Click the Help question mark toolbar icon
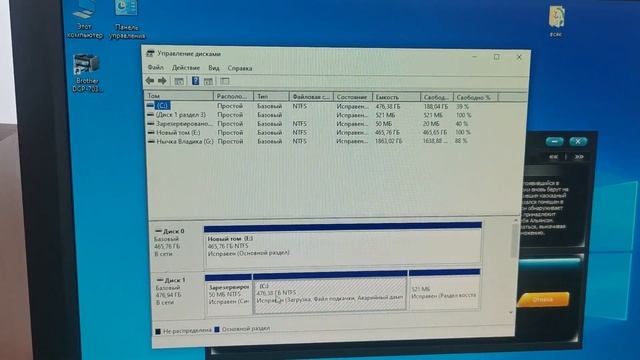The height and width of the screenshot is (360, 640). [196, 81]
